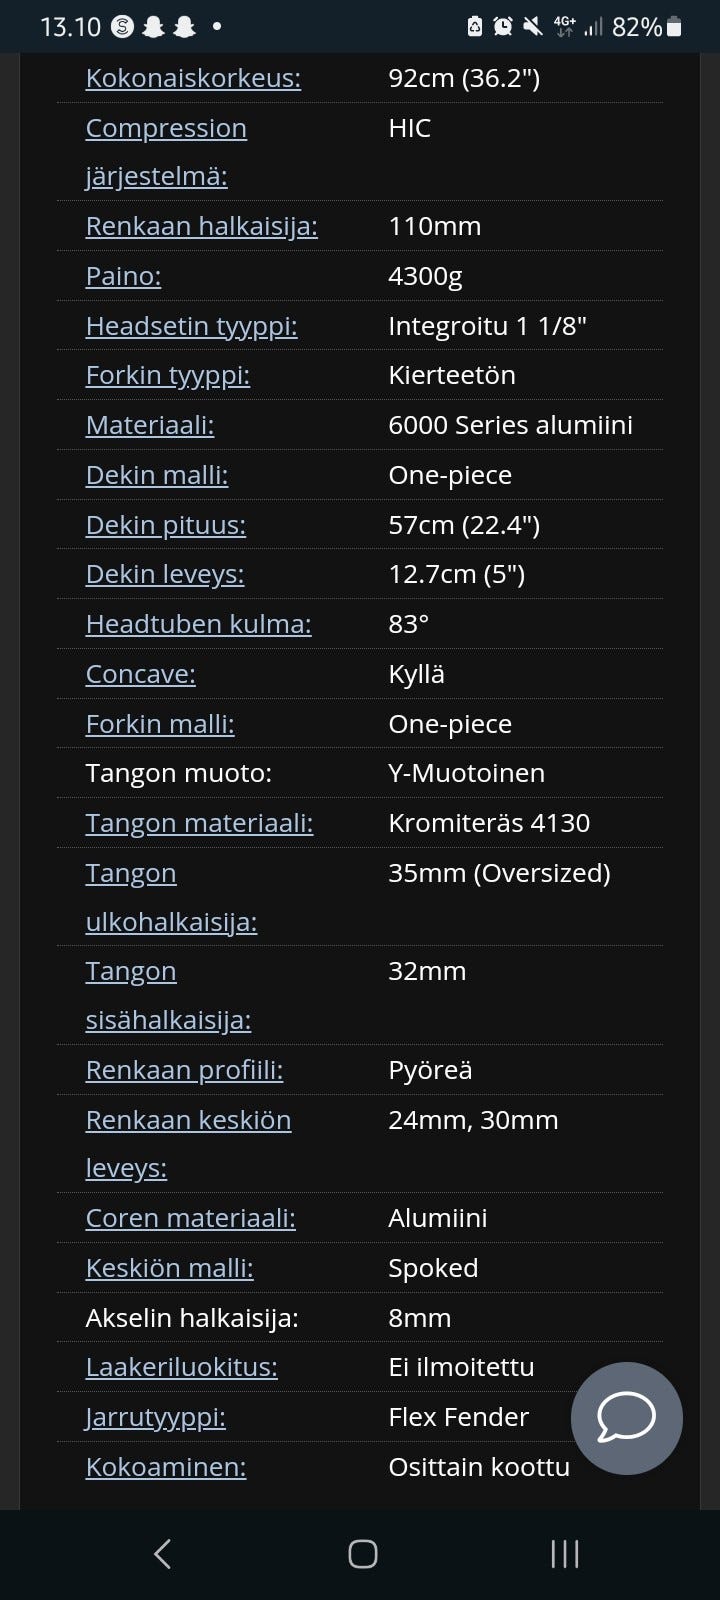Click the Tangon materiaali link
Image resolution: width=720 pixels, height=1600 pixels.
click(199, 823)
